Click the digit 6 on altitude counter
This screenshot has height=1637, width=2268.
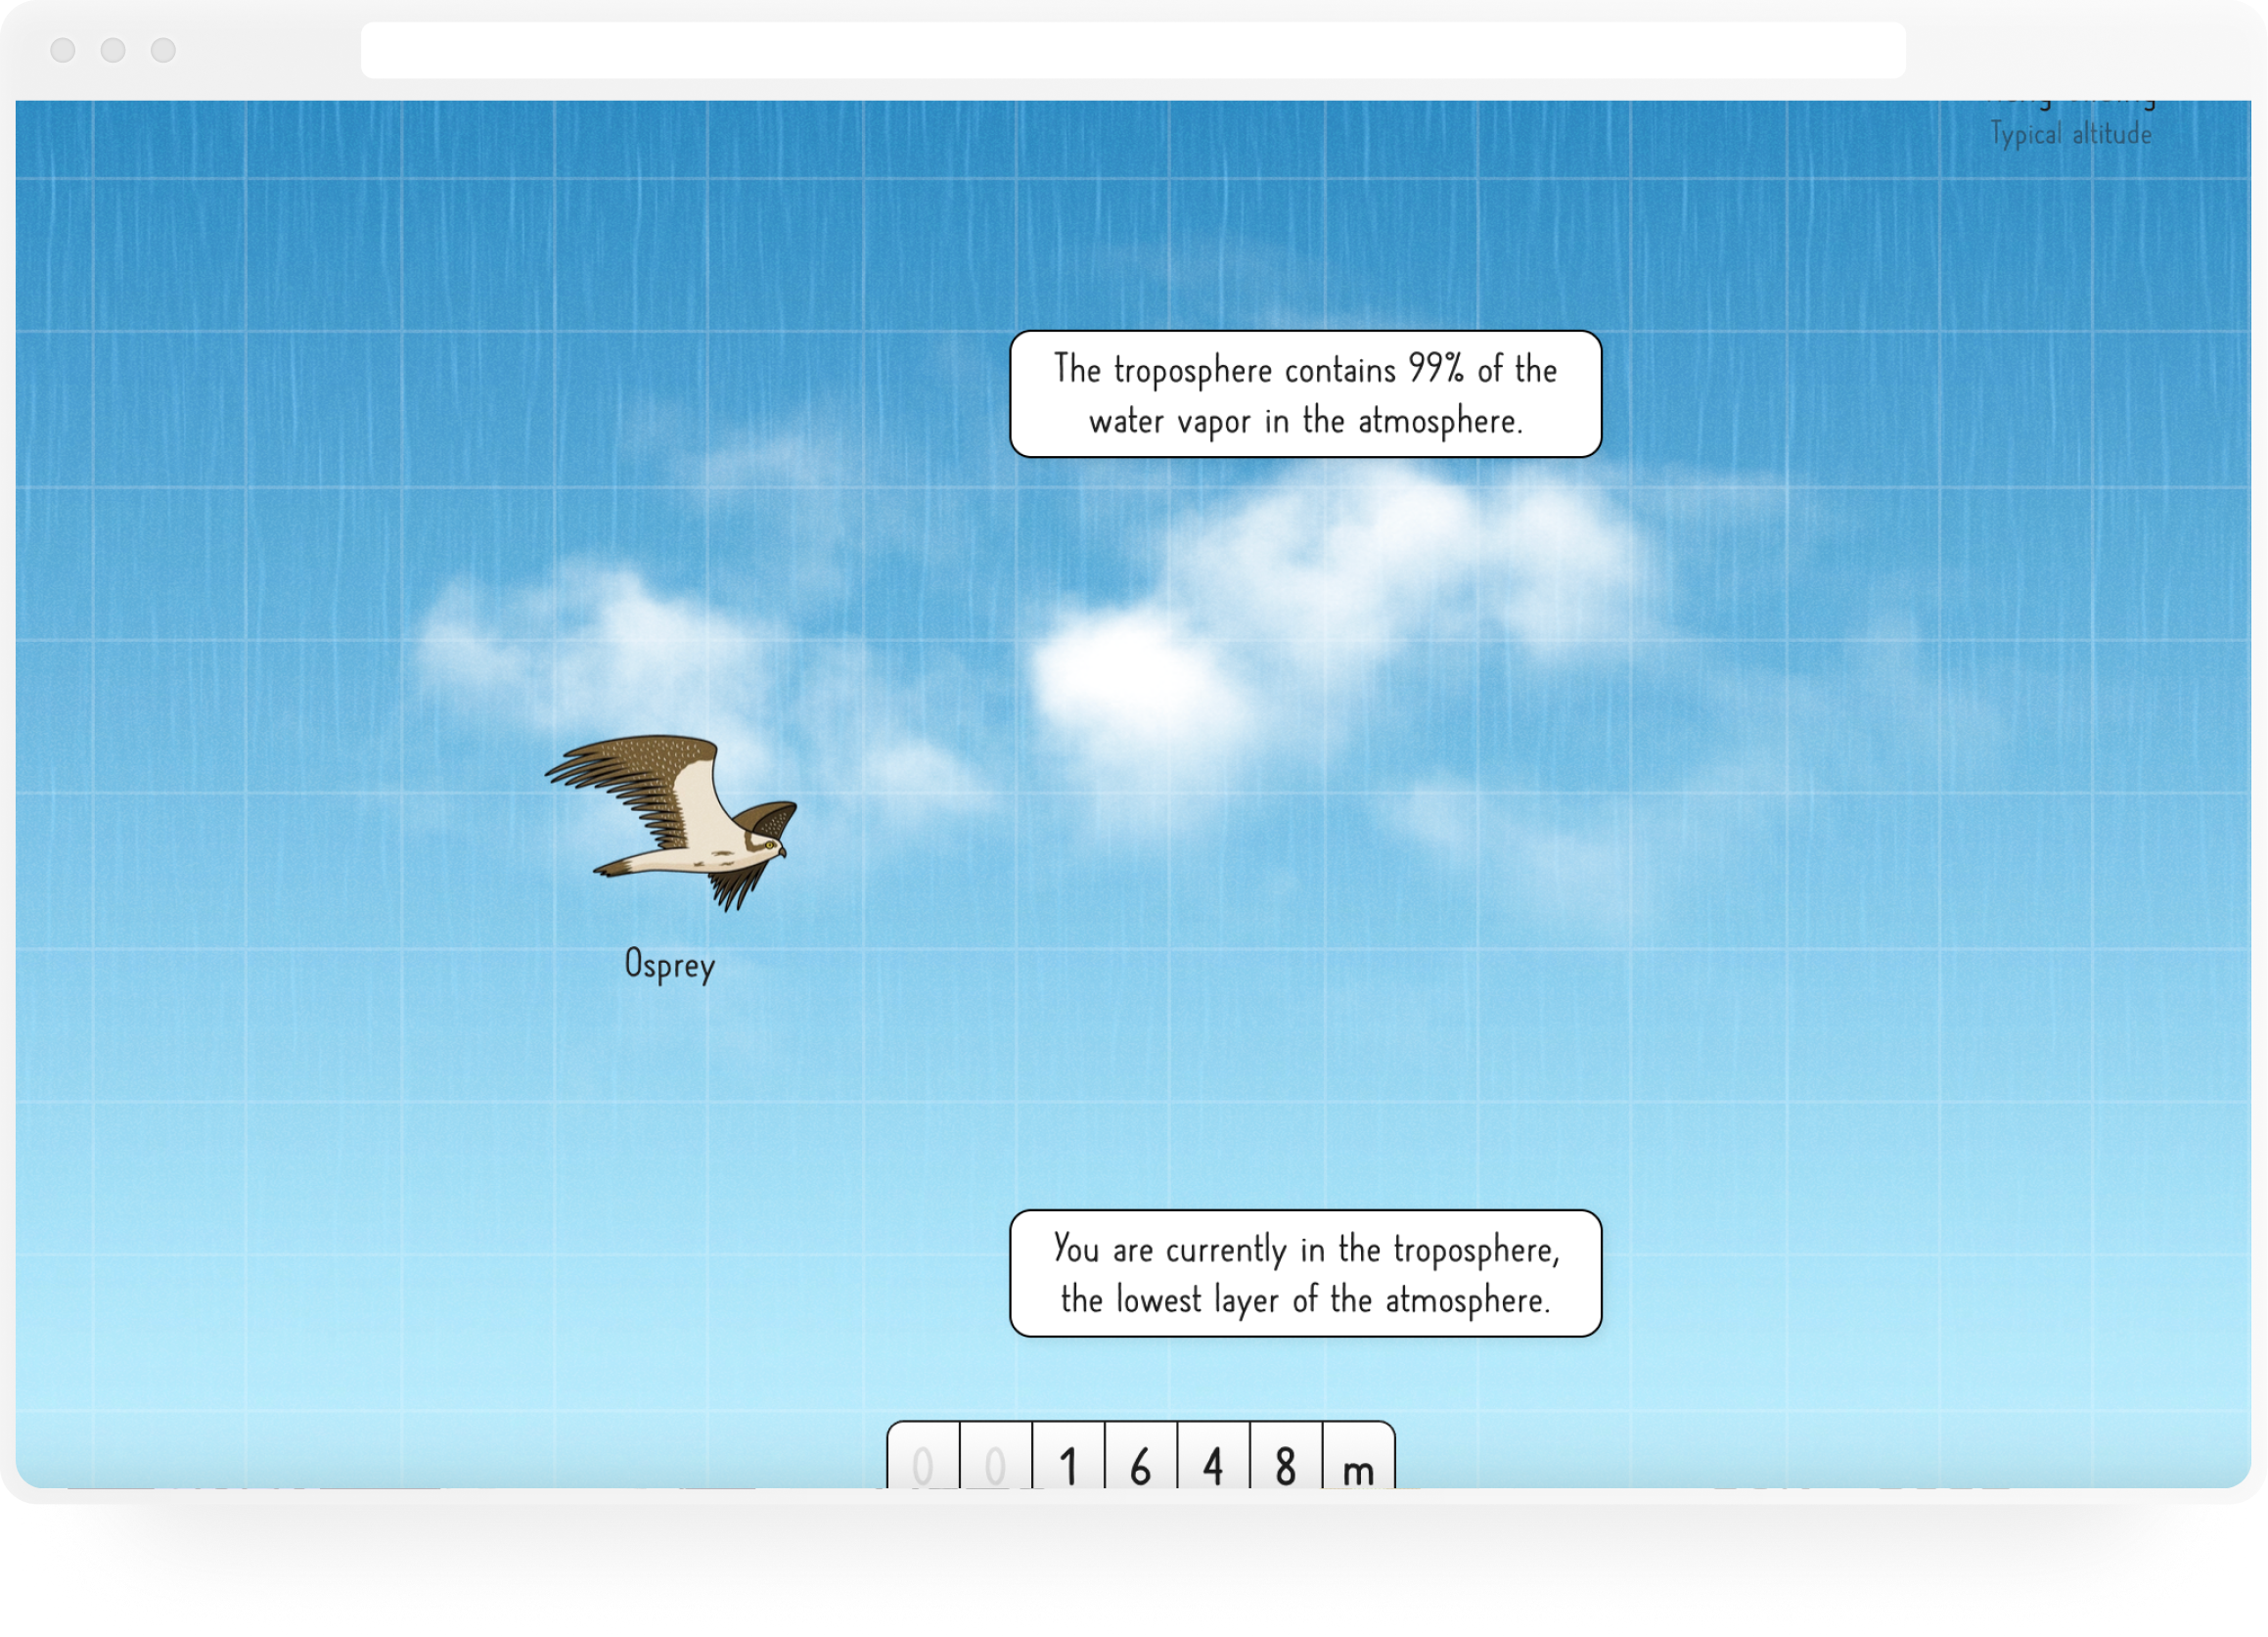pos(1141,1465)
